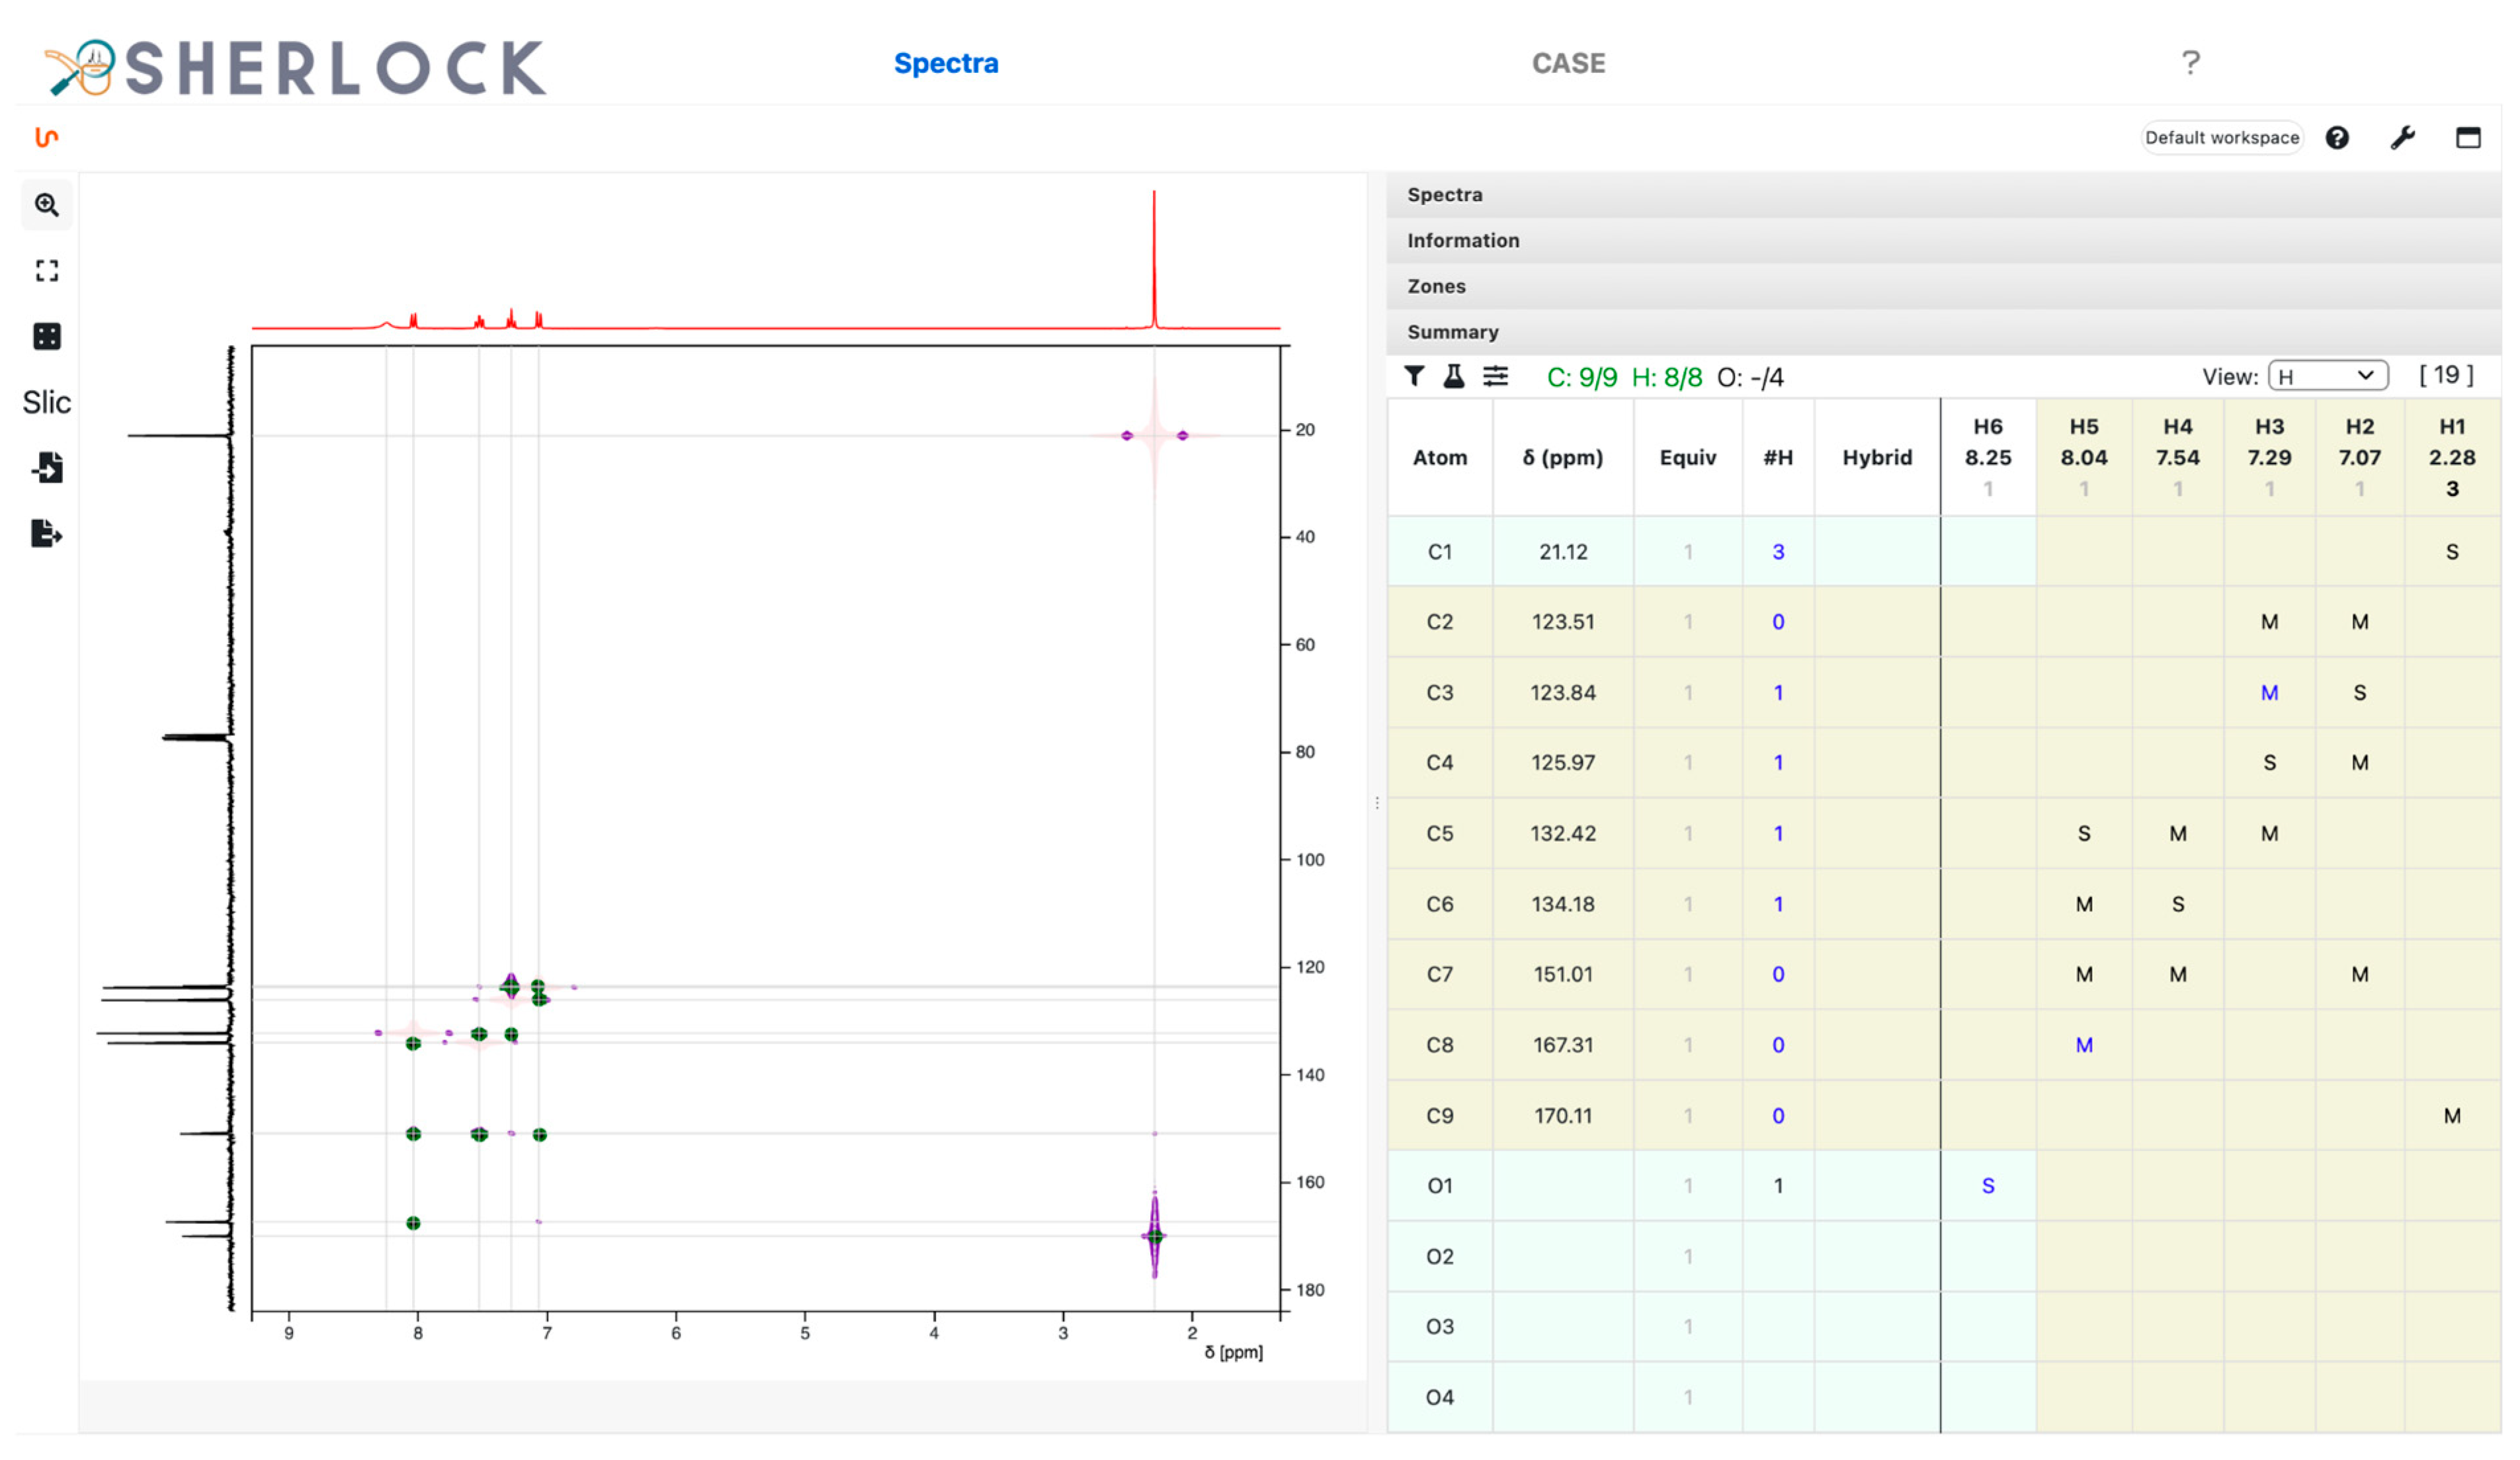Click the zoom out full icon
The image size is (2520, 1460).
(x=46, y=271)
